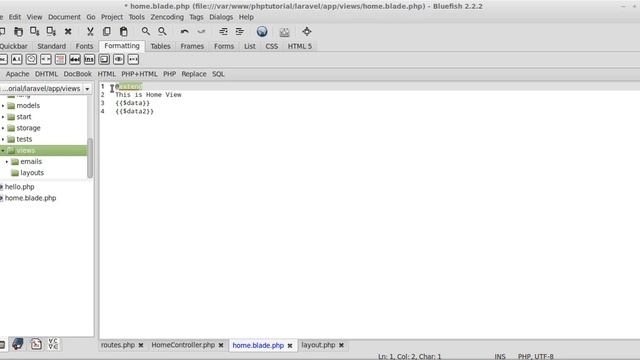Image resolution: width=640 pixels, height=360 pixels.
Task: Open the Tools menu
Action: (x=136, y=17)
